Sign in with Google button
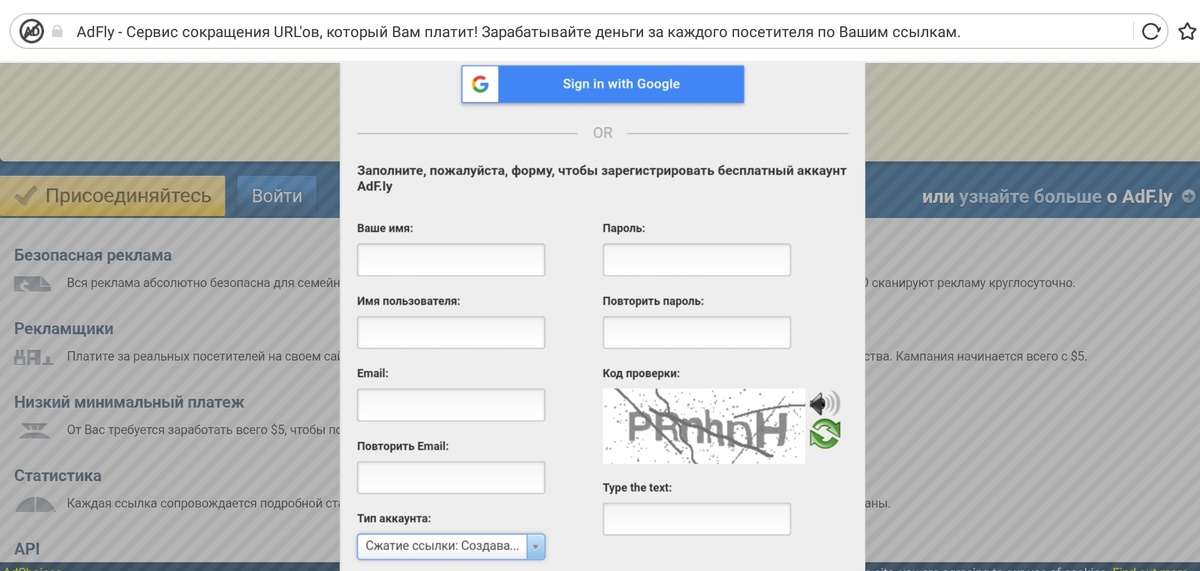Viewport: 1200px width, 571px height. tap(603, 84)
